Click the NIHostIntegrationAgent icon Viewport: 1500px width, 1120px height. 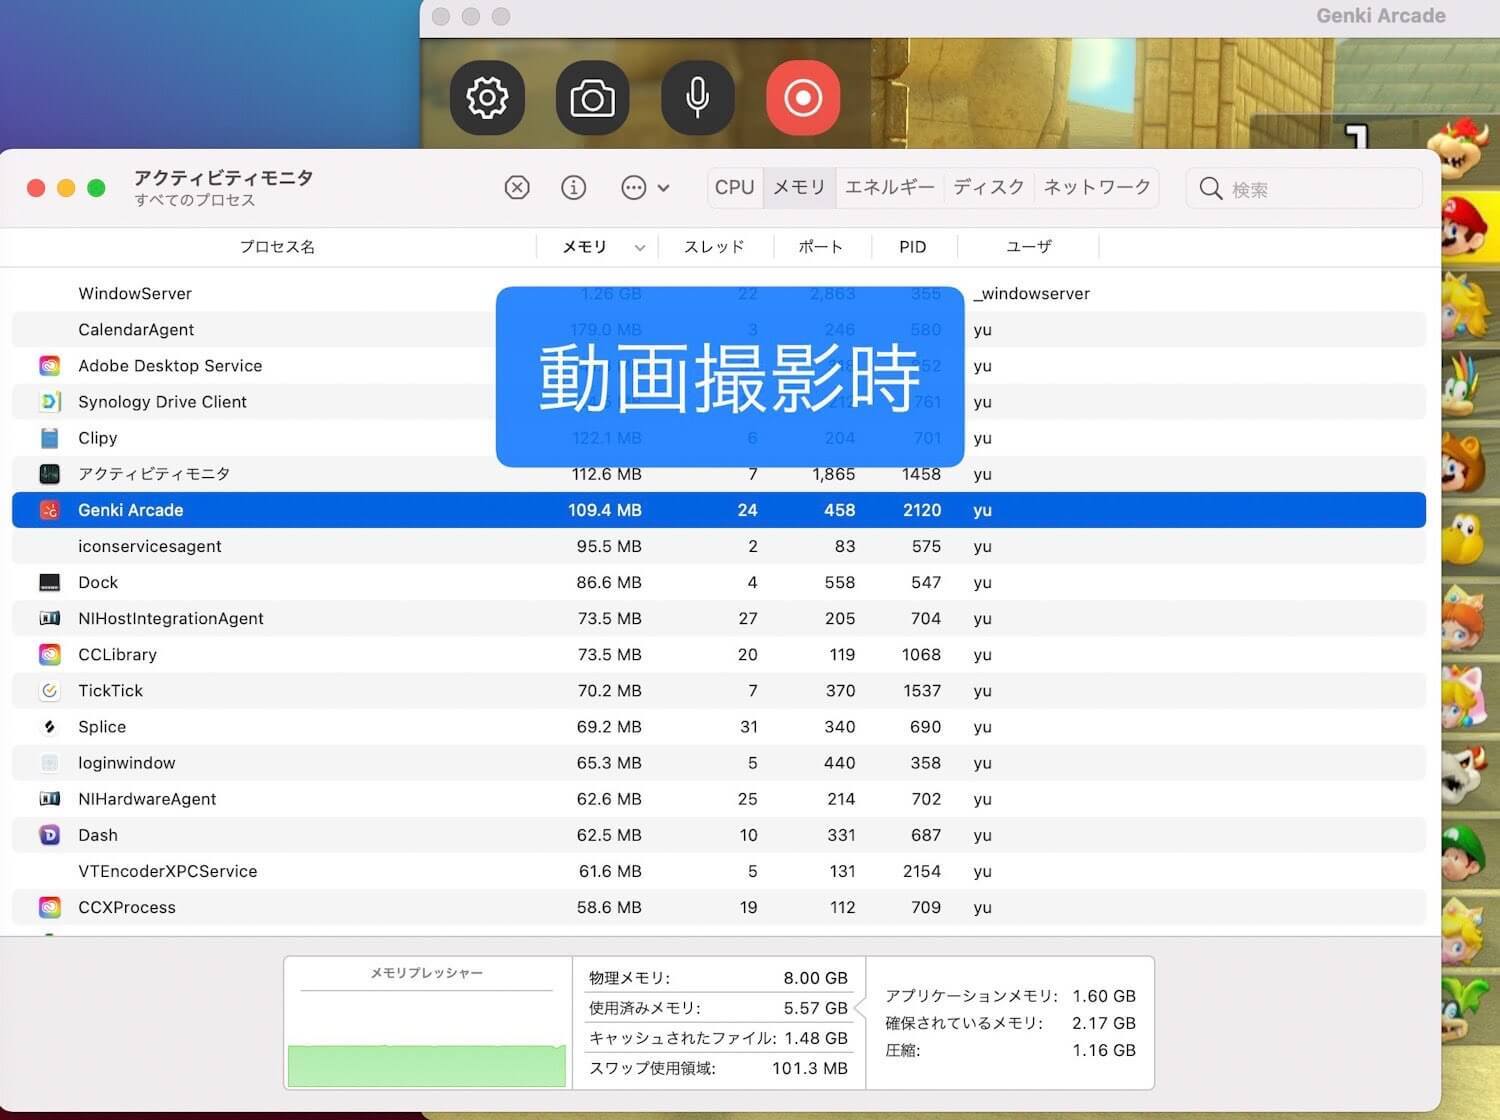[50, 619]
